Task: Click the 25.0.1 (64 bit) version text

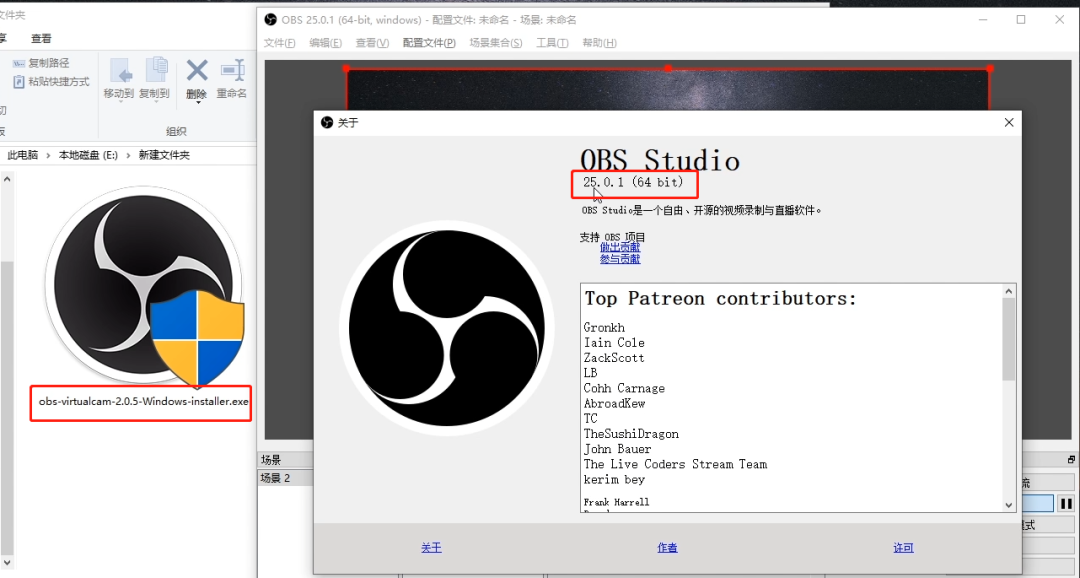Action: 633,183
